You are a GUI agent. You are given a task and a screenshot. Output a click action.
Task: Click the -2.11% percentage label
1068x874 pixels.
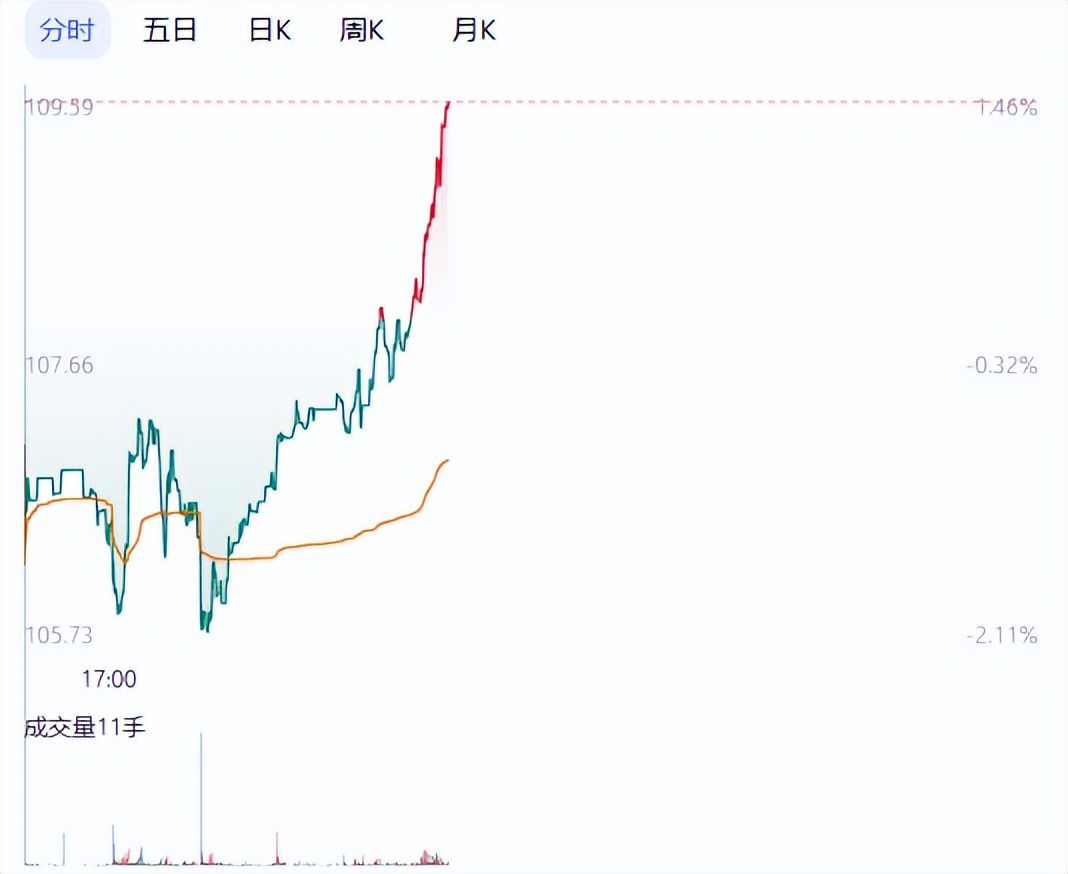click(x=997, y=635)
